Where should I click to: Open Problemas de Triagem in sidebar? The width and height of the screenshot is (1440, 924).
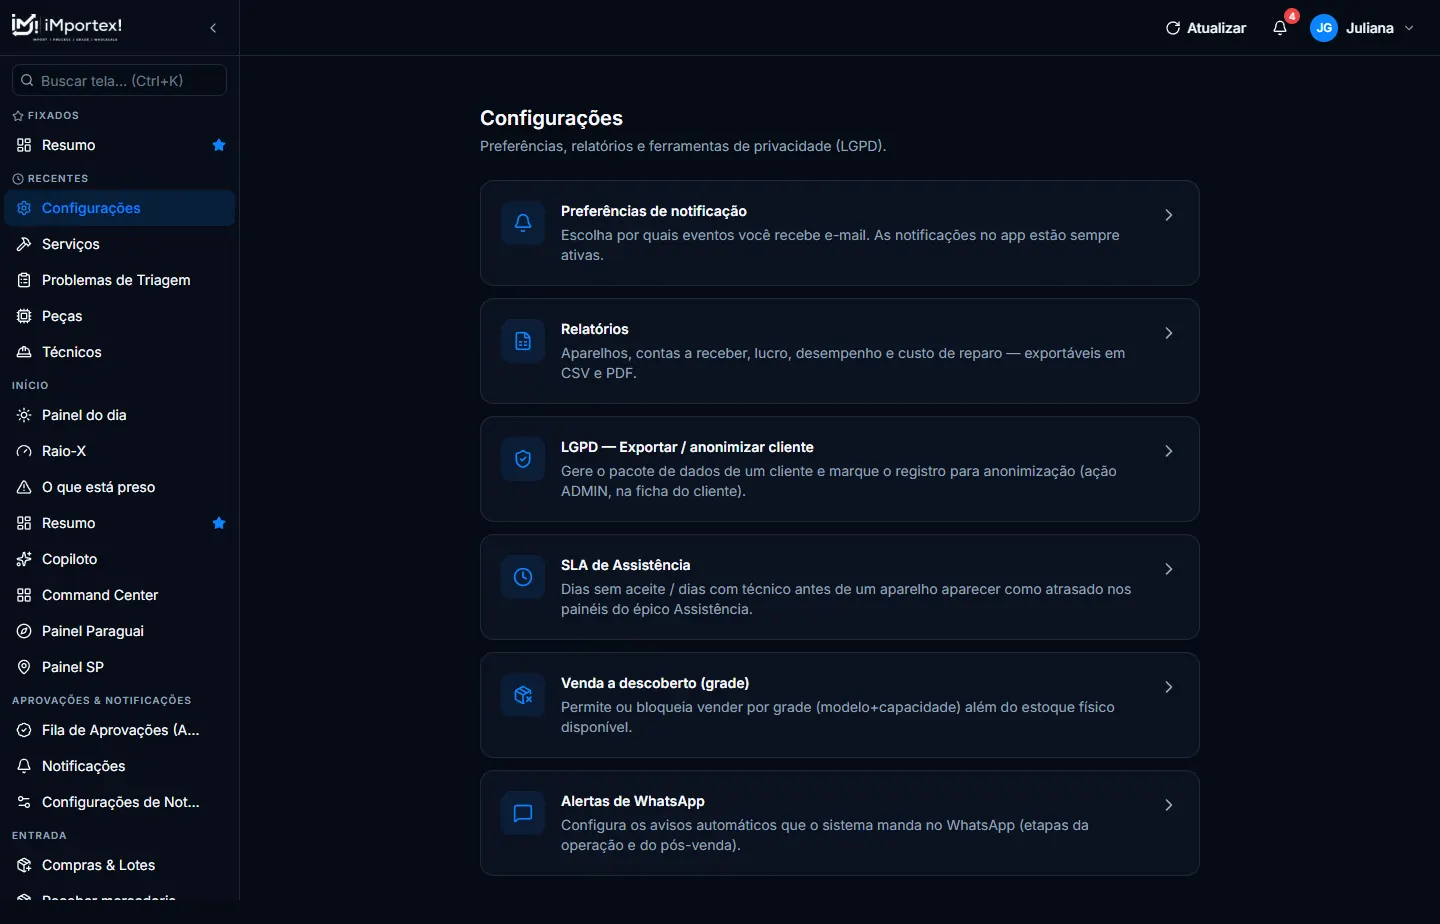coord(119,280)
